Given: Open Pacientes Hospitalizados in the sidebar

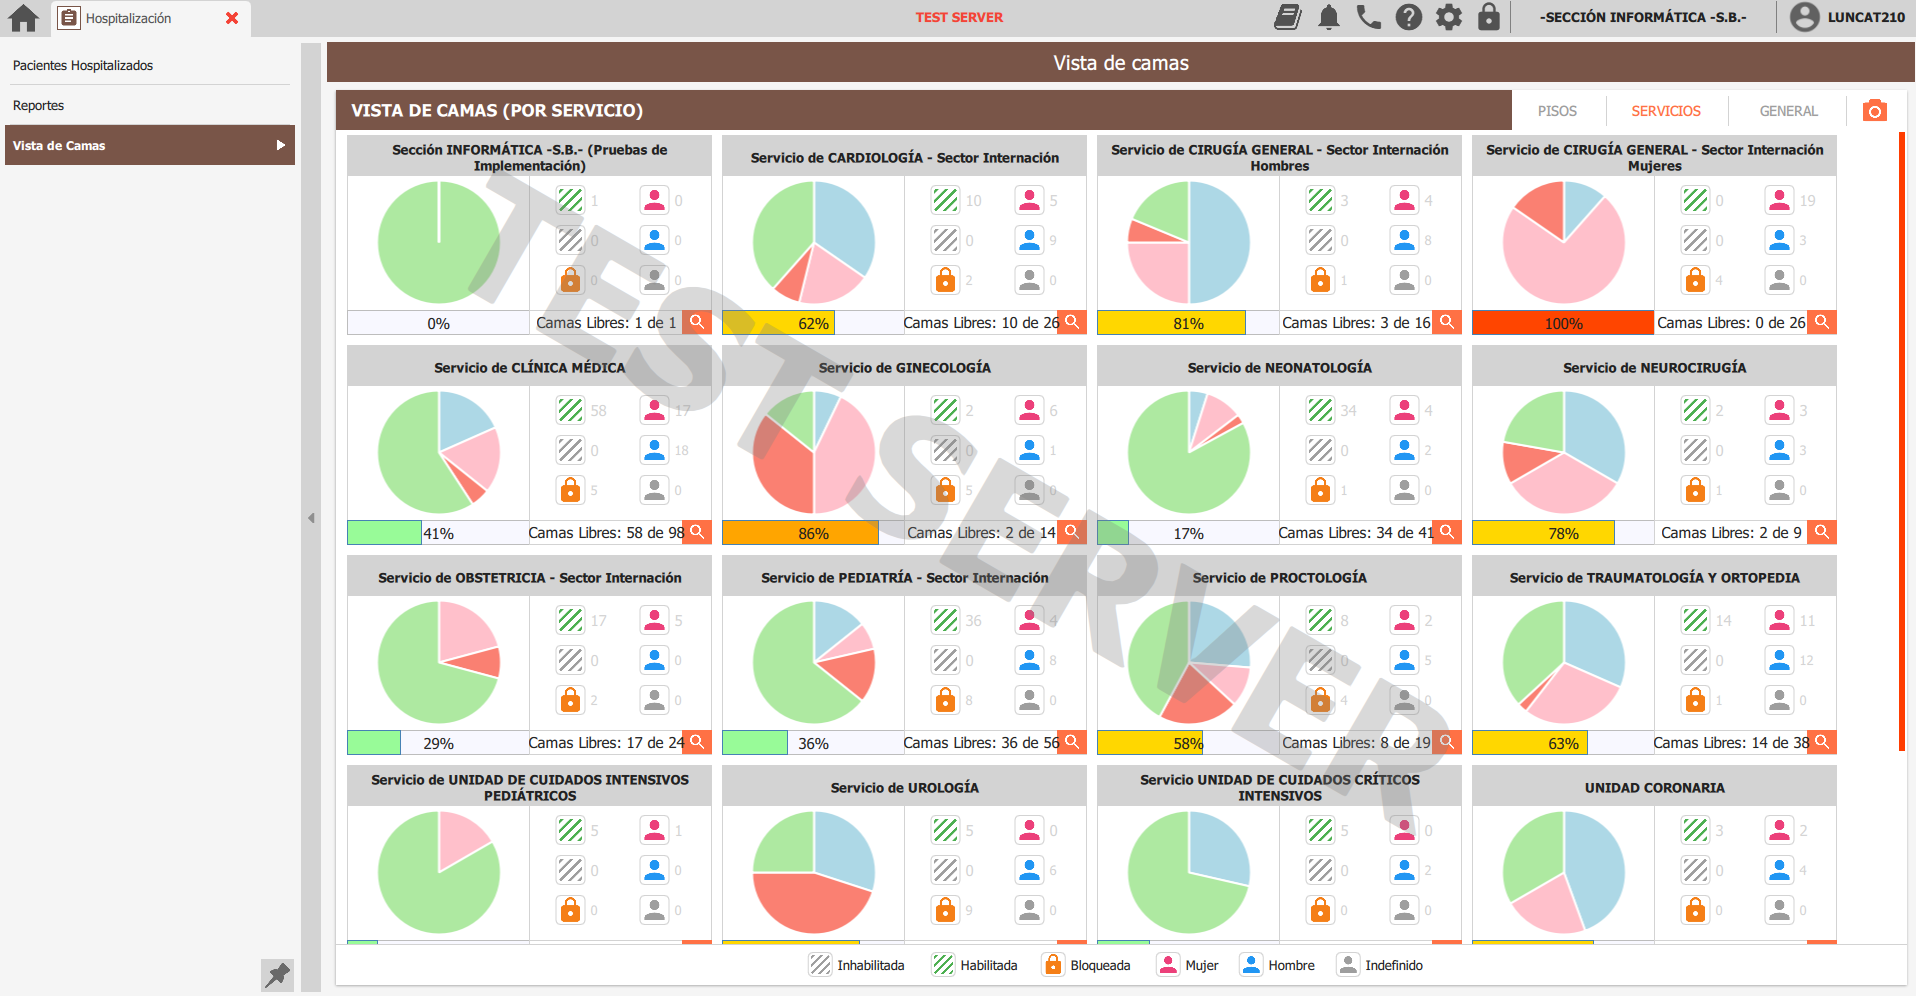Looking at the screenshot, I should coord(83,65).
